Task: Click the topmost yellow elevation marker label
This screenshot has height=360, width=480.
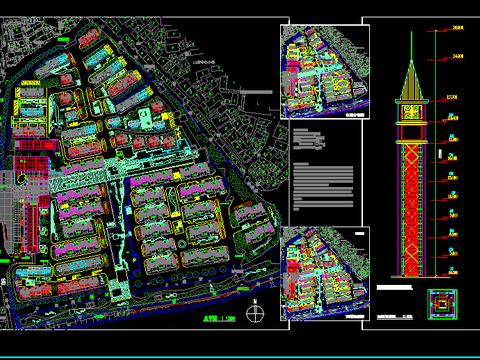Action: 458,28
